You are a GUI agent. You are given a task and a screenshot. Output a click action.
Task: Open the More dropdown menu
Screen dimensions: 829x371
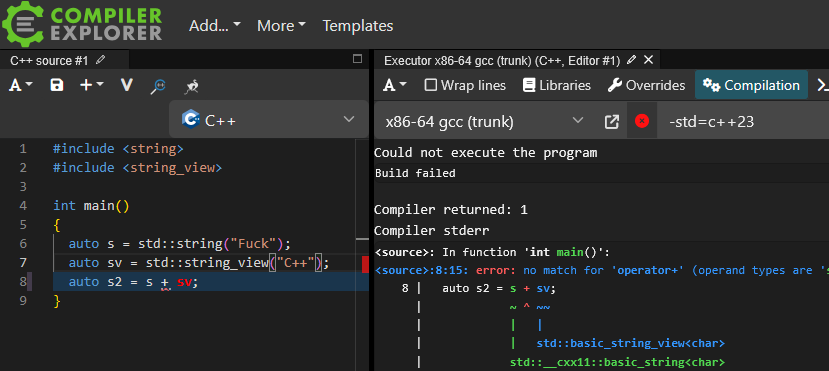(281, 25)
